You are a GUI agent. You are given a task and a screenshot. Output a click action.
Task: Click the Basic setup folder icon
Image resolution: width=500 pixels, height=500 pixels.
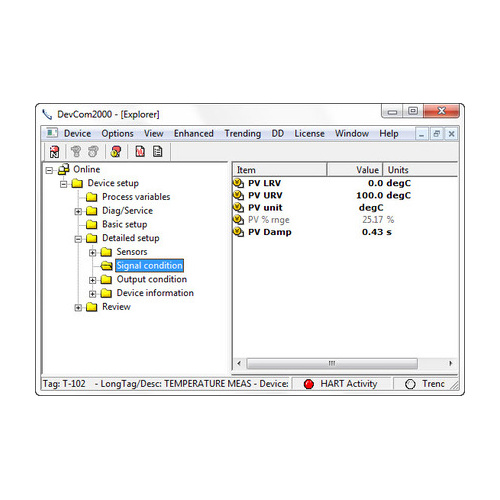[x=91, y=224]
